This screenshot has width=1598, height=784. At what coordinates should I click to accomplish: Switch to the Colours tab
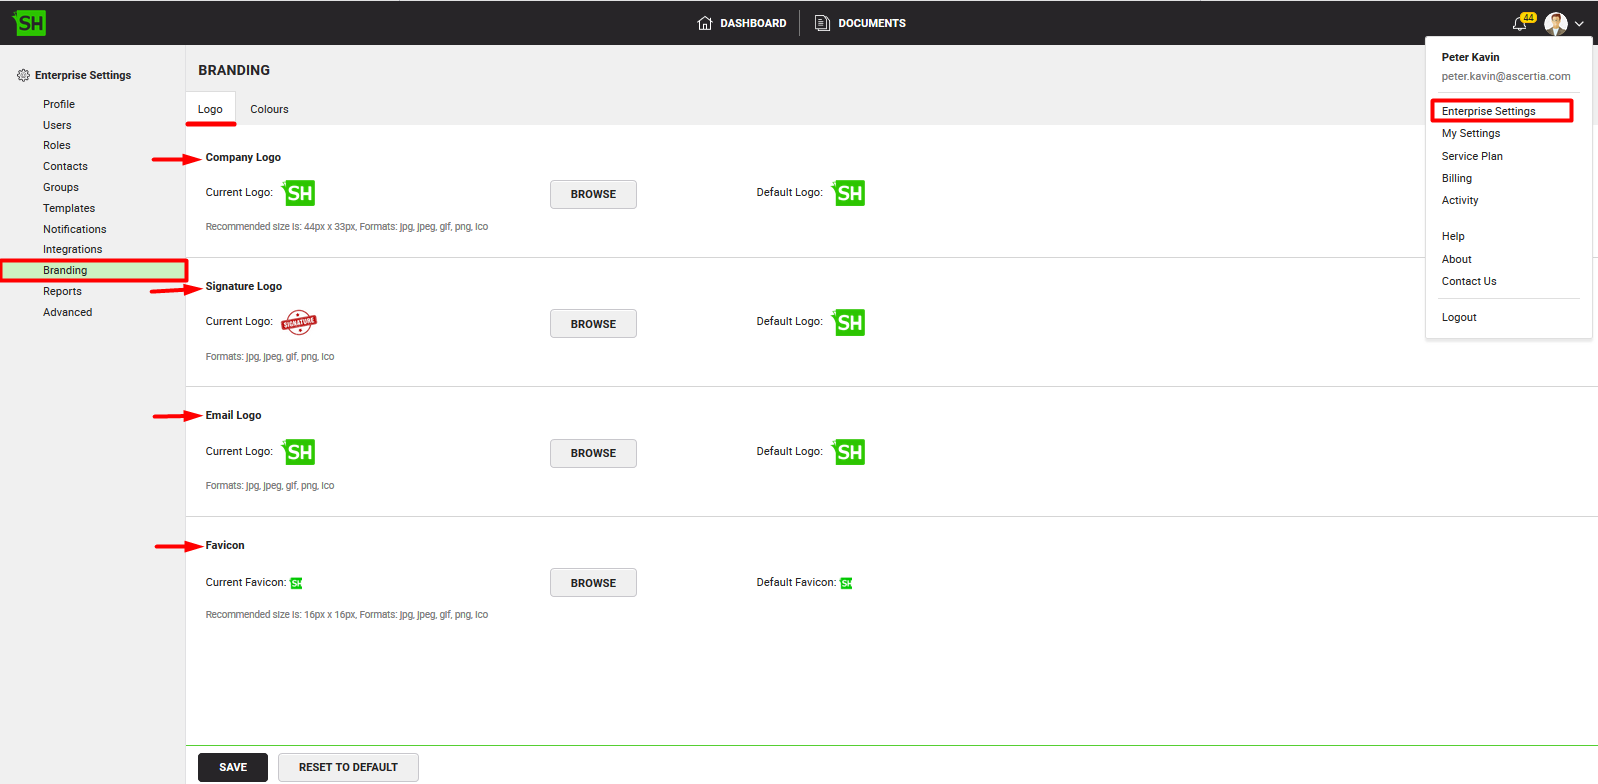pyautogui.click(x=269, y=109)
